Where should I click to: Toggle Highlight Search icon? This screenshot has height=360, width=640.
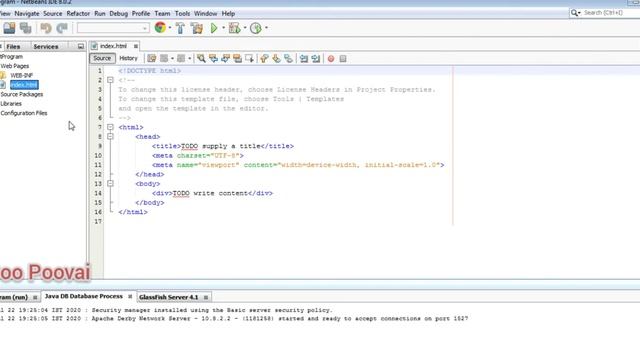pyautogui.click(x=237, y=58)
